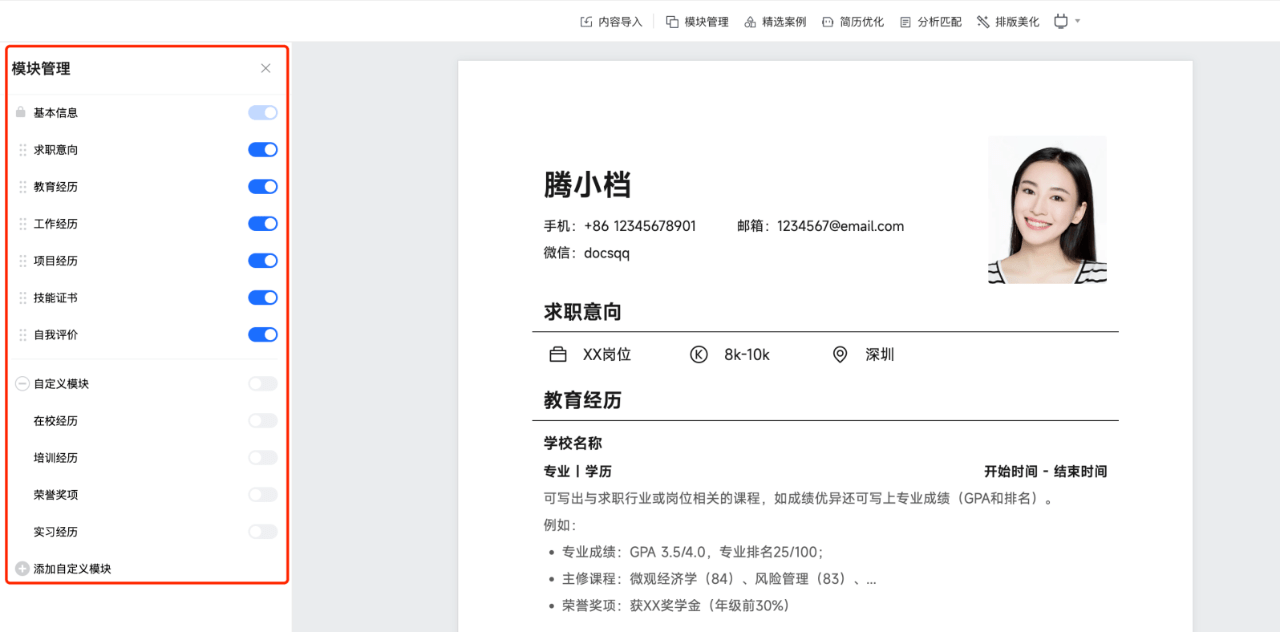Click 添加自定义模块 to add a module
The image size is (1280, 632).
62,567
